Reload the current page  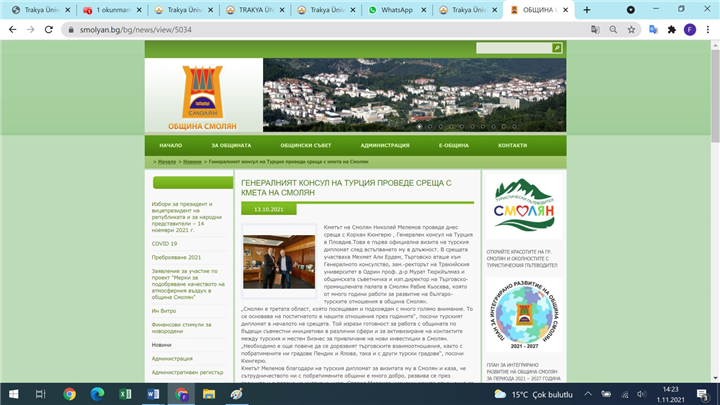click(x=49, y=29)
